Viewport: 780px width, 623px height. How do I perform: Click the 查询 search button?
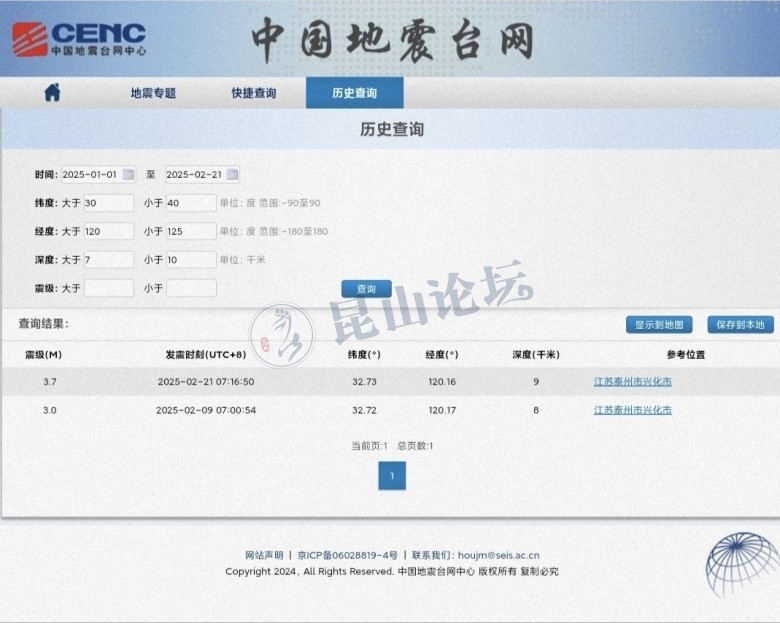coord(366,289)
